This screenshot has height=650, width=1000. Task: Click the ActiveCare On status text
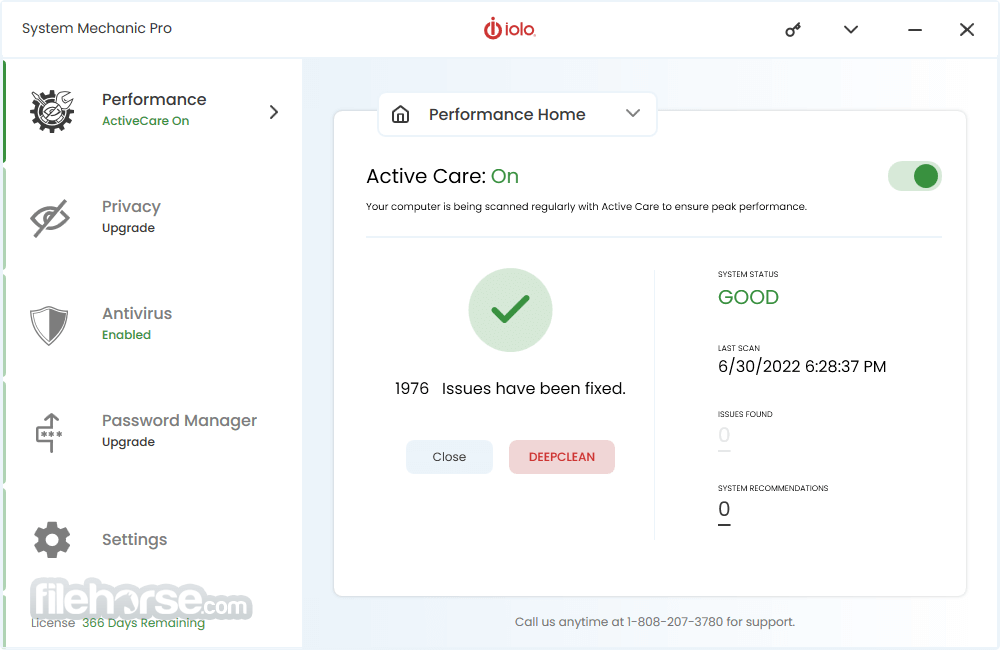pyautogui.click(x=145, y=121)
